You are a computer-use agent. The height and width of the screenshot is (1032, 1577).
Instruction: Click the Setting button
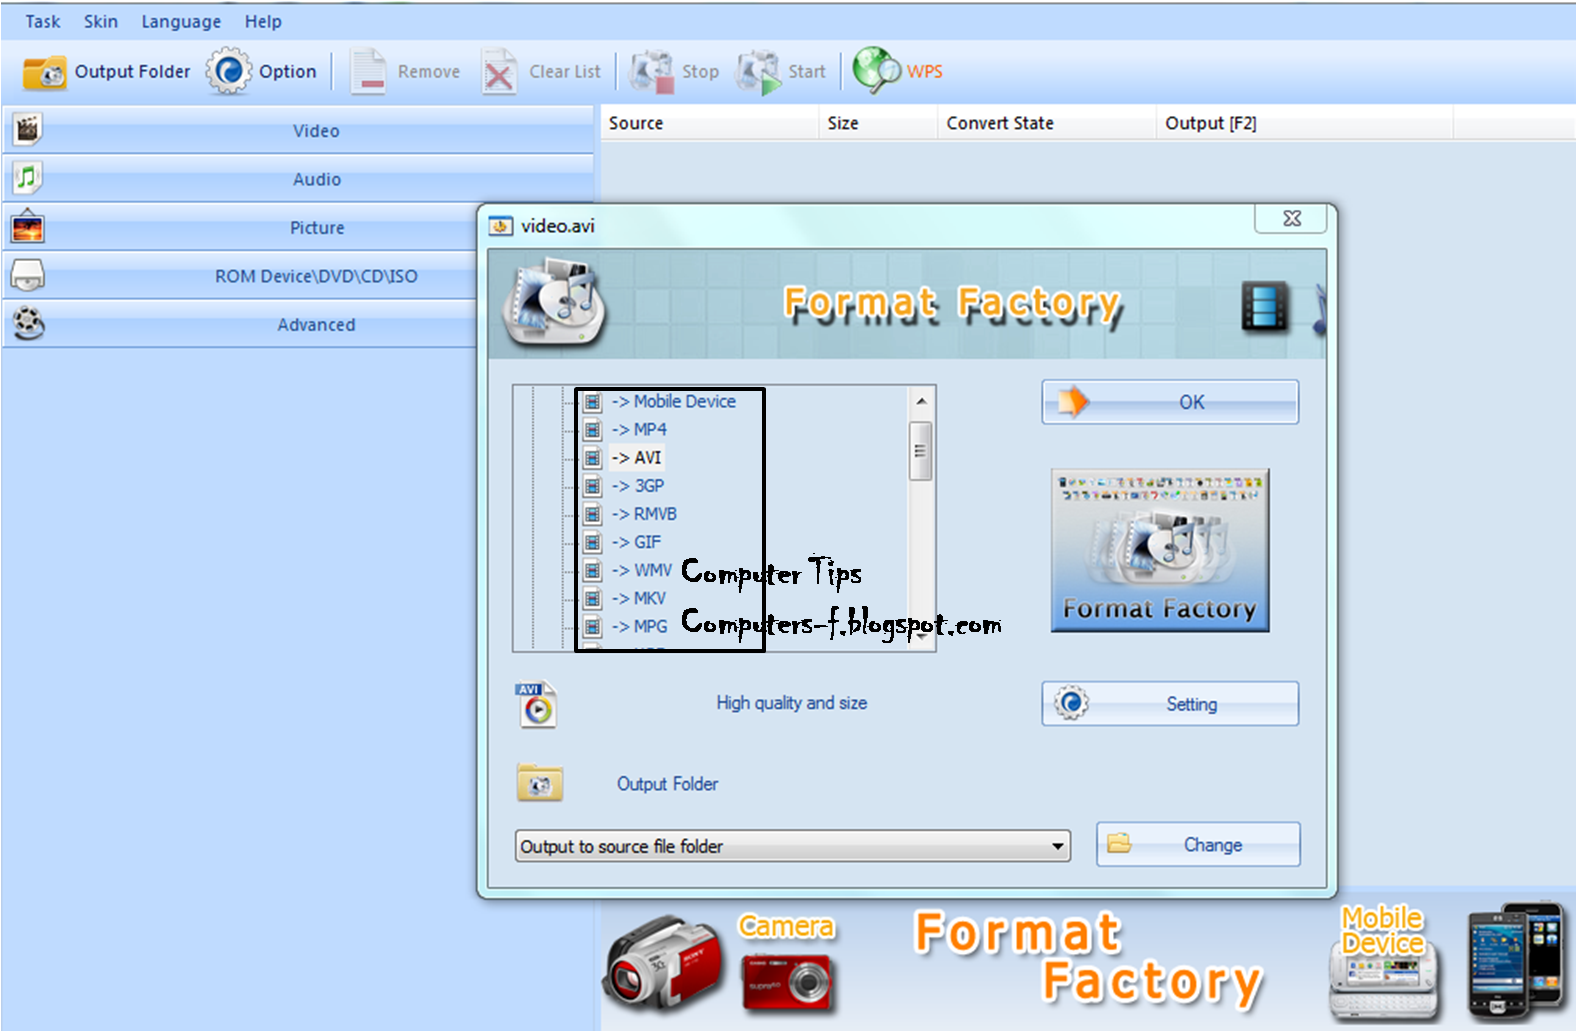click(x=1170, y=704)
